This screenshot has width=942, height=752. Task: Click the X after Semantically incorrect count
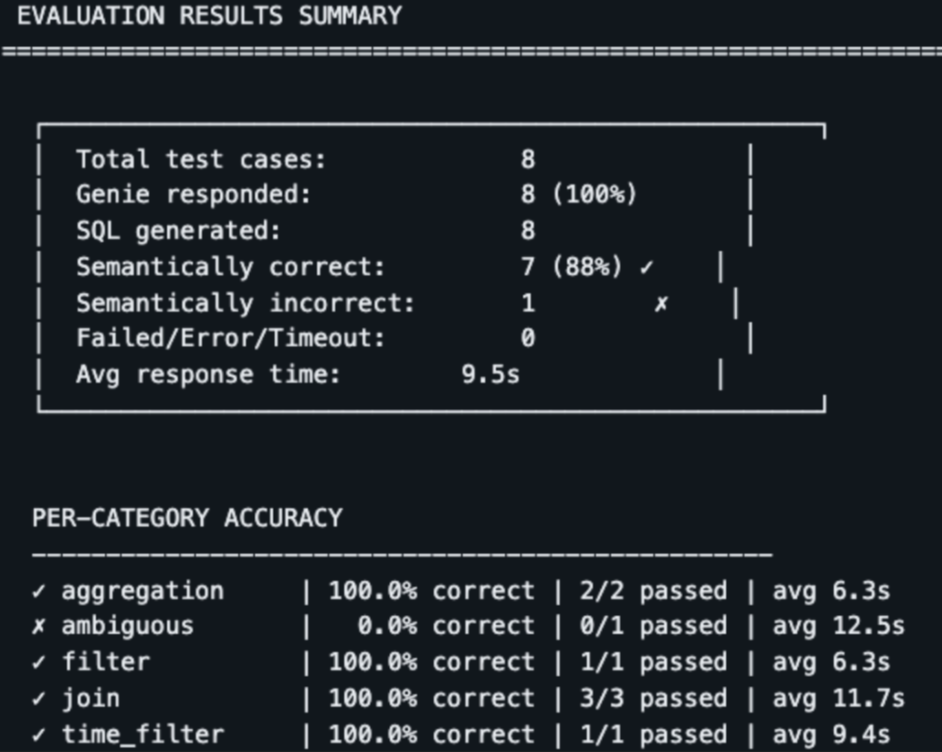(x=661, y=304)
